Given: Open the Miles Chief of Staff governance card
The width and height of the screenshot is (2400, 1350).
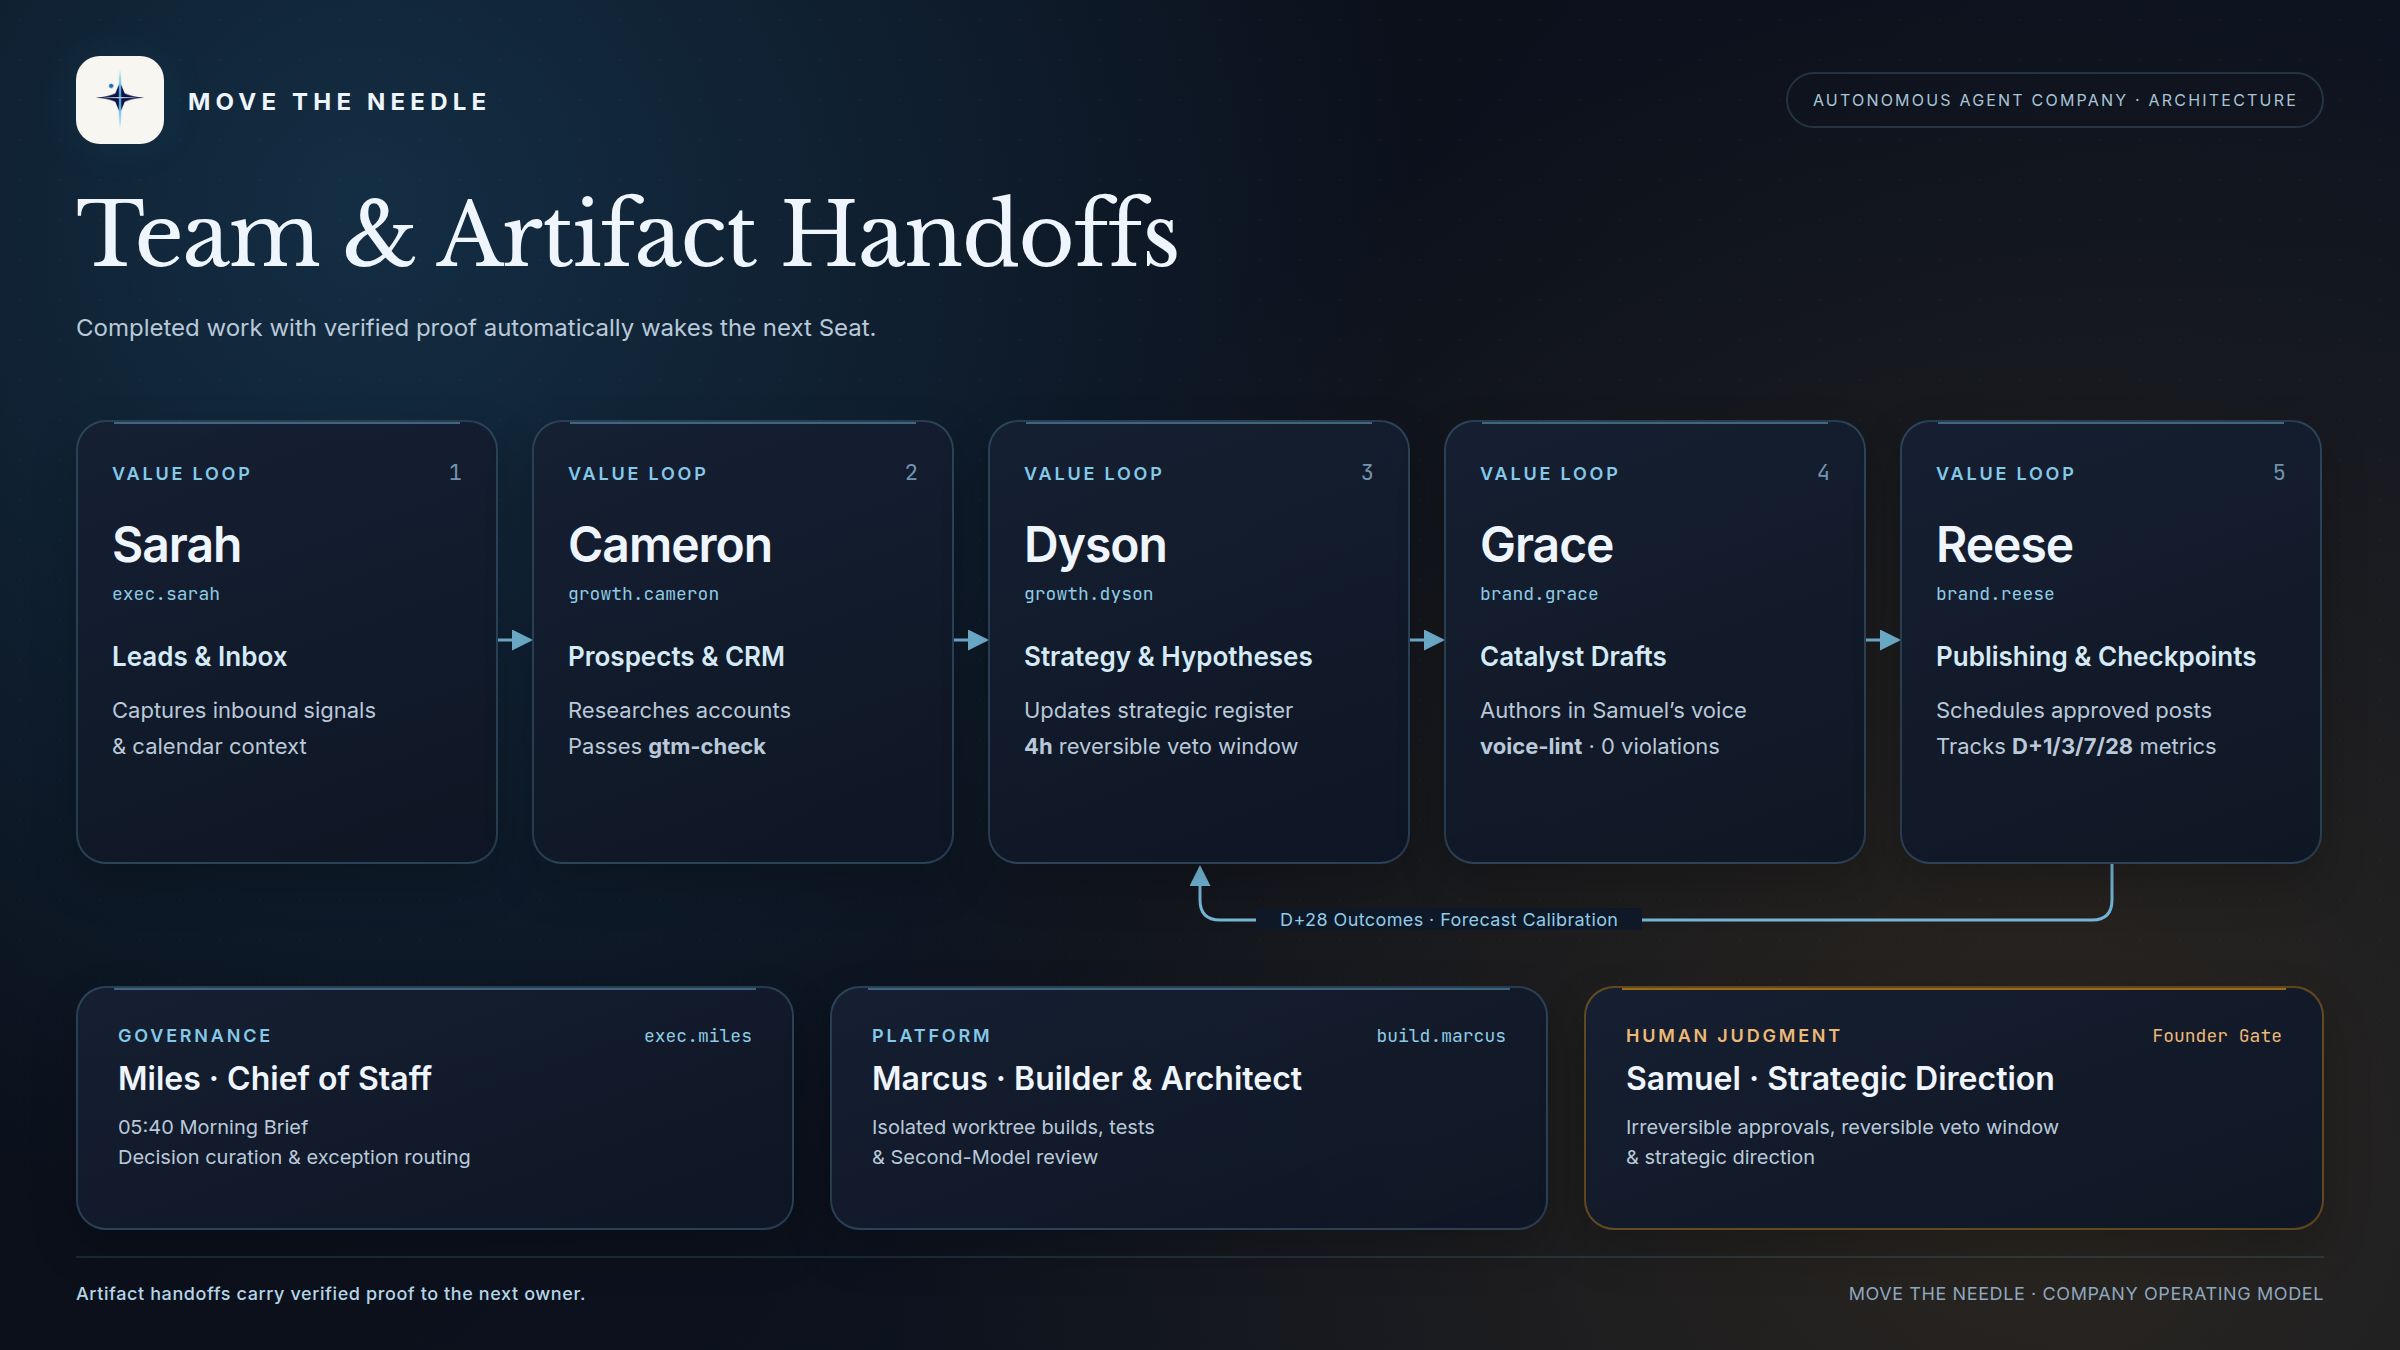Looking at the screenshot, I should [x=435, y=1108].
